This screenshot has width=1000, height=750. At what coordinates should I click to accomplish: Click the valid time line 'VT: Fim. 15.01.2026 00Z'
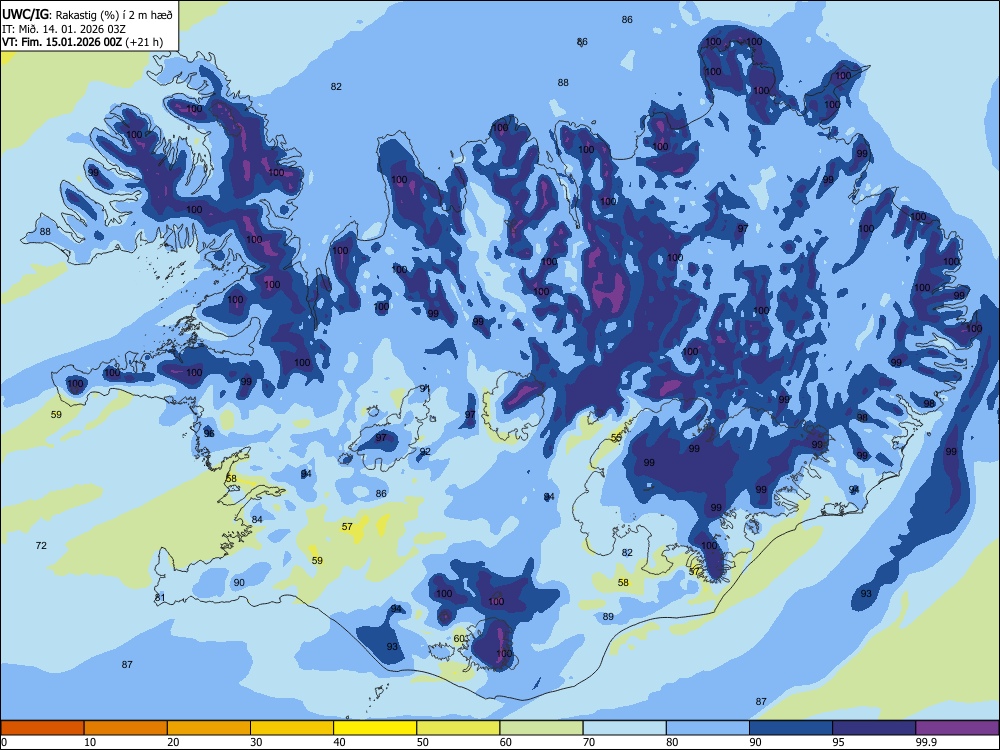click(x=63, y=43)
